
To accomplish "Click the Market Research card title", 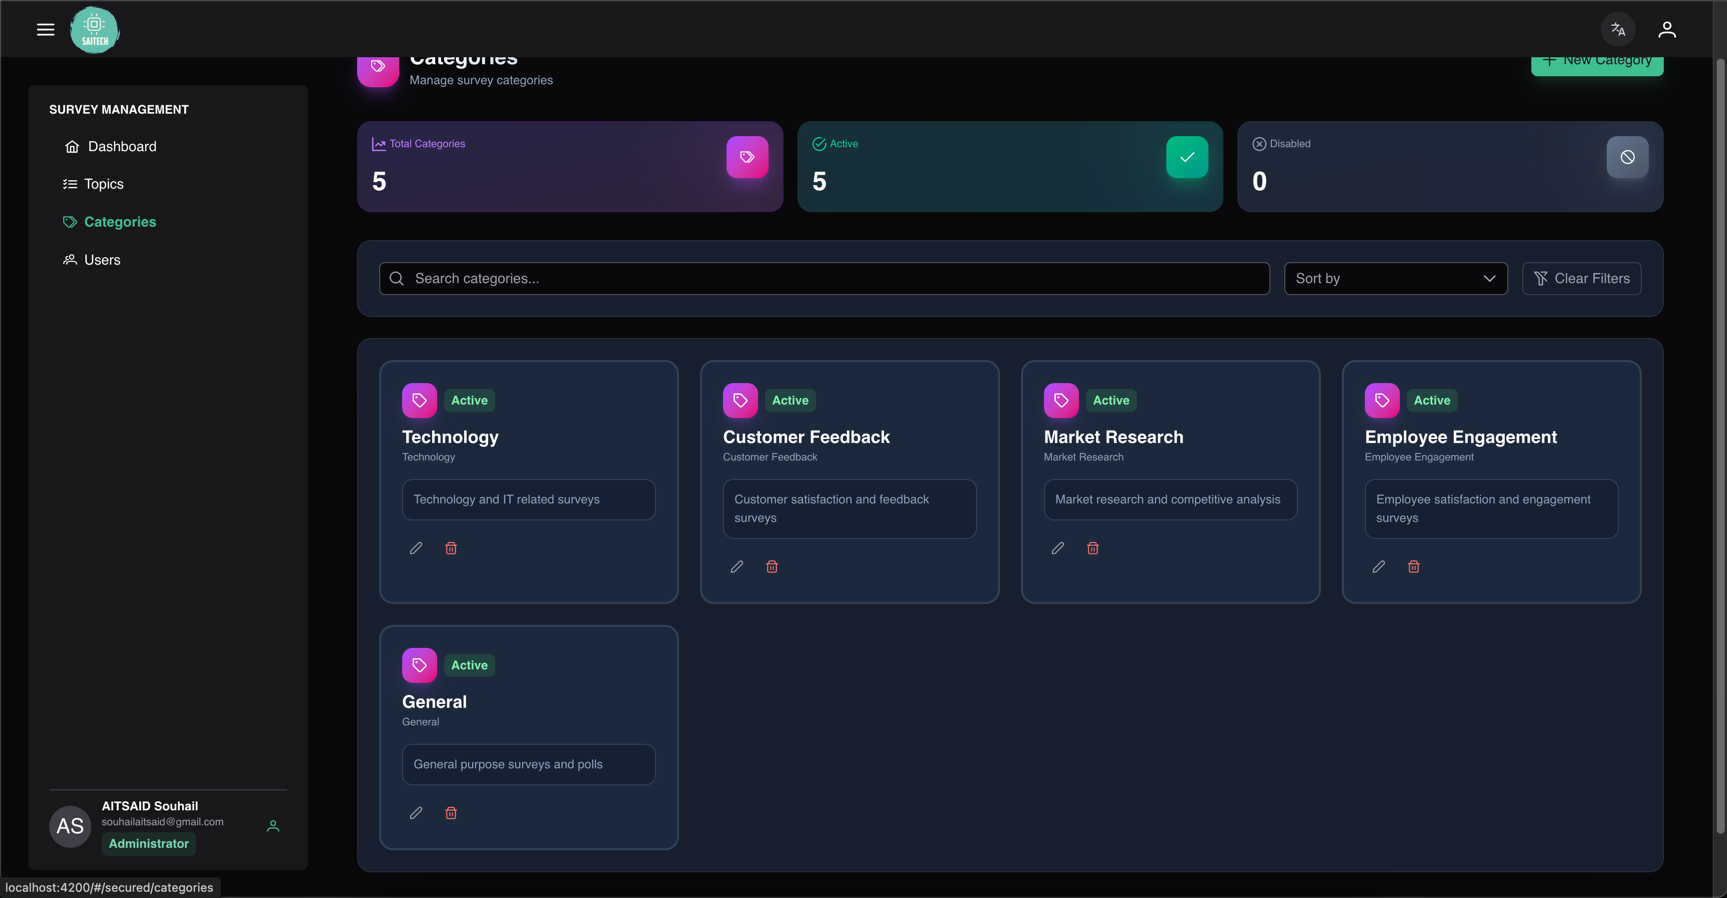I will [1113, 437].
